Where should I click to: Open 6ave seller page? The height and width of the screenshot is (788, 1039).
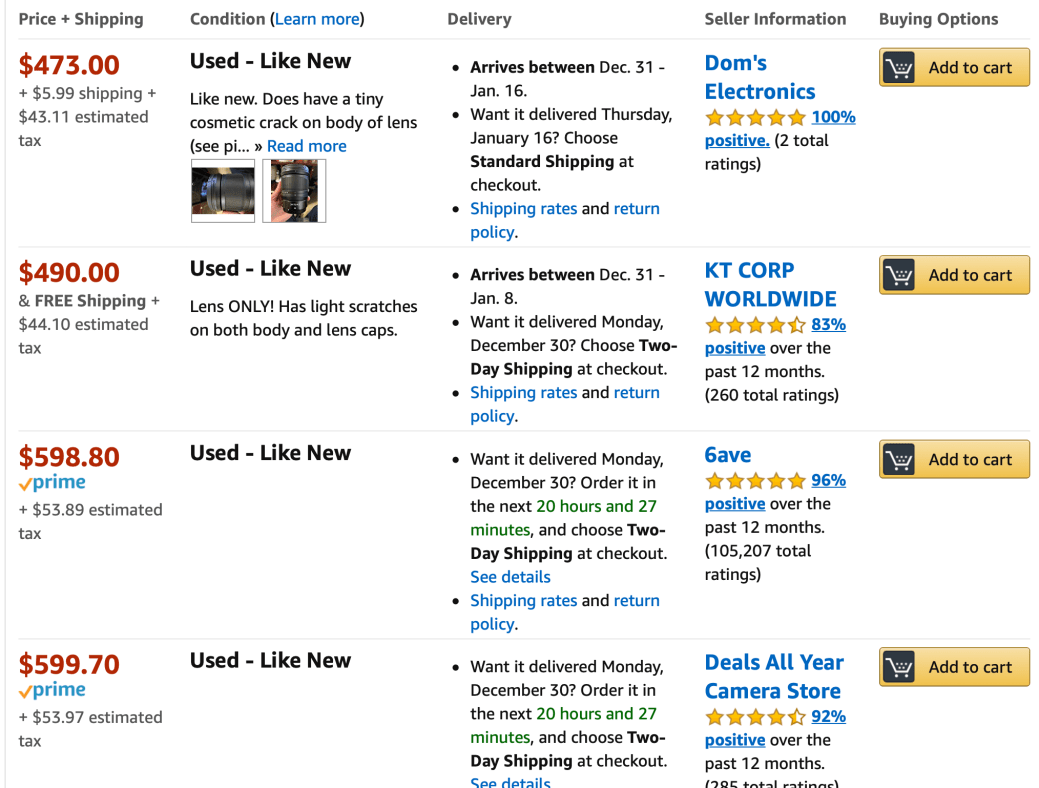tap(728, 455)
